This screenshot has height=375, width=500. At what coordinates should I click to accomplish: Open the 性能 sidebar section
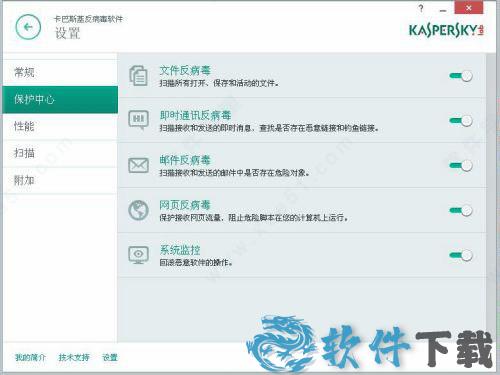tap(60, 126)
